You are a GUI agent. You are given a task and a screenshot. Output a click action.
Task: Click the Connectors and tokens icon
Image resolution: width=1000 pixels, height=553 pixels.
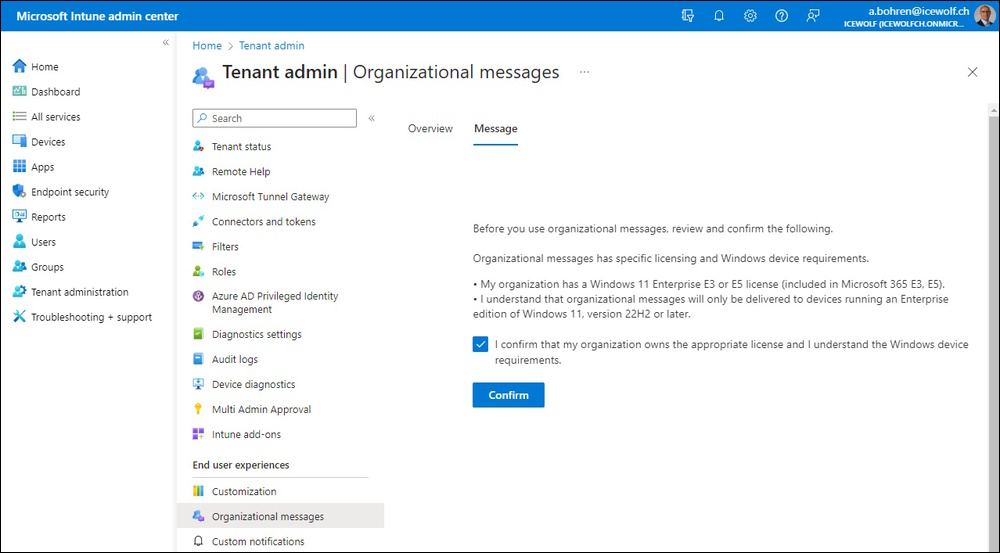(198, 221)
